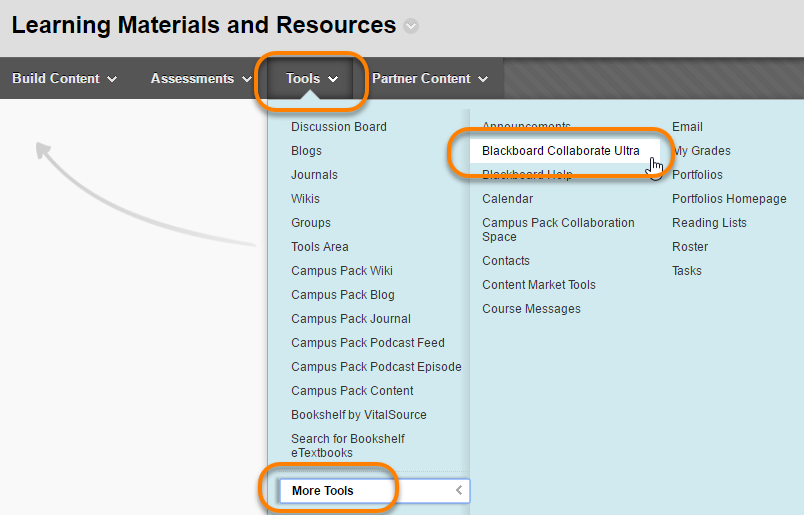Viewport: 804px width, 515px height.
Task: Open My Grades entry
Action: (x=701, y=151)
